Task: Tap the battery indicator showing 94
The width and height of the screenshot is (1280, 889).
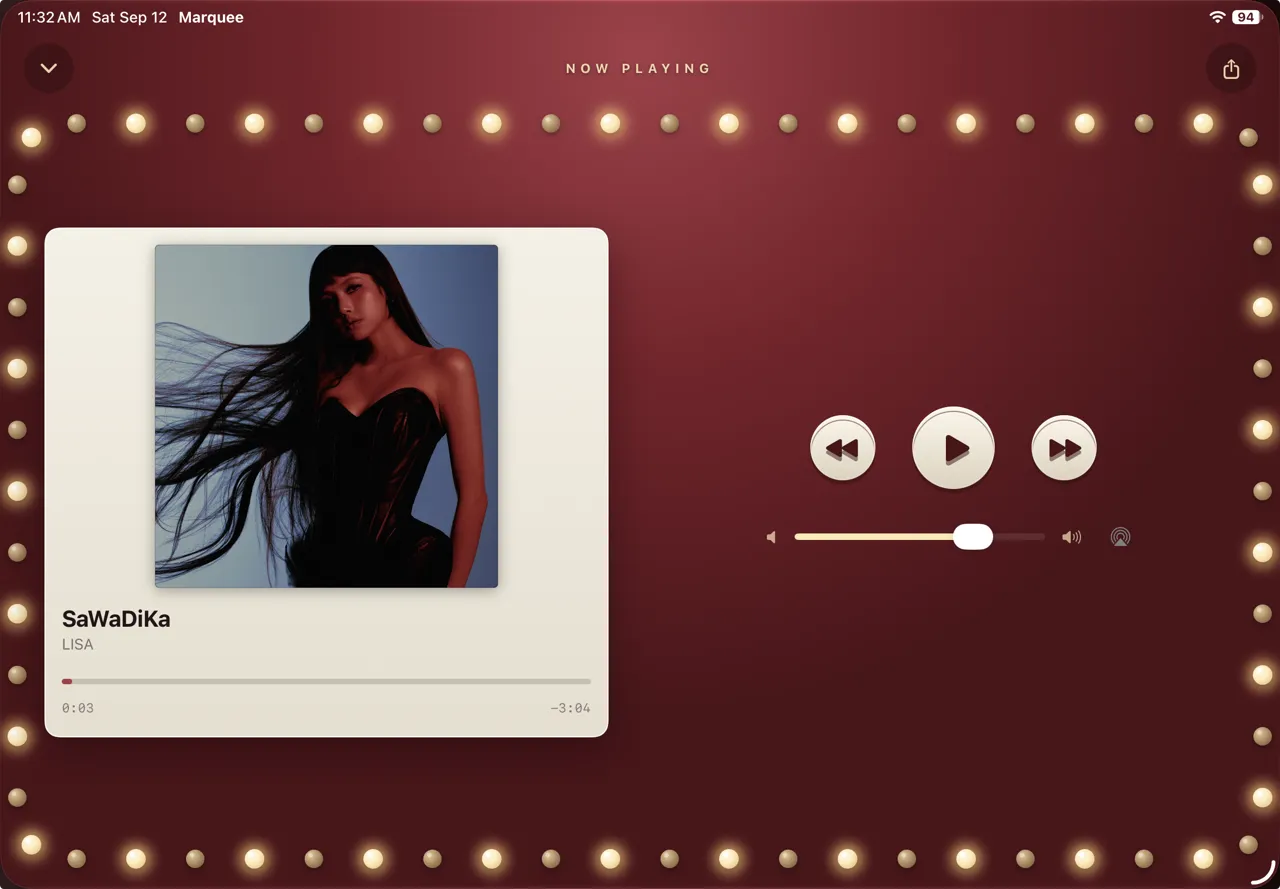Action: click(1247, 17)
